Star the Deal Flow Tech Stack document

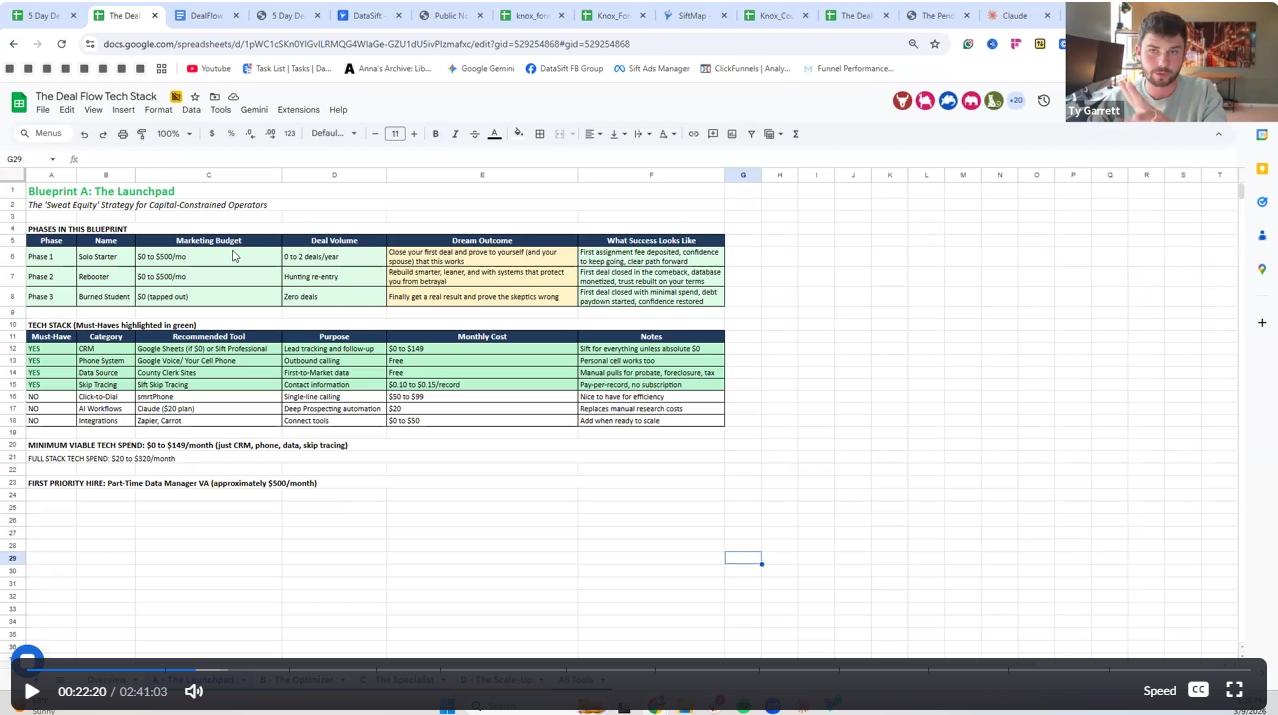pos(195,97)
